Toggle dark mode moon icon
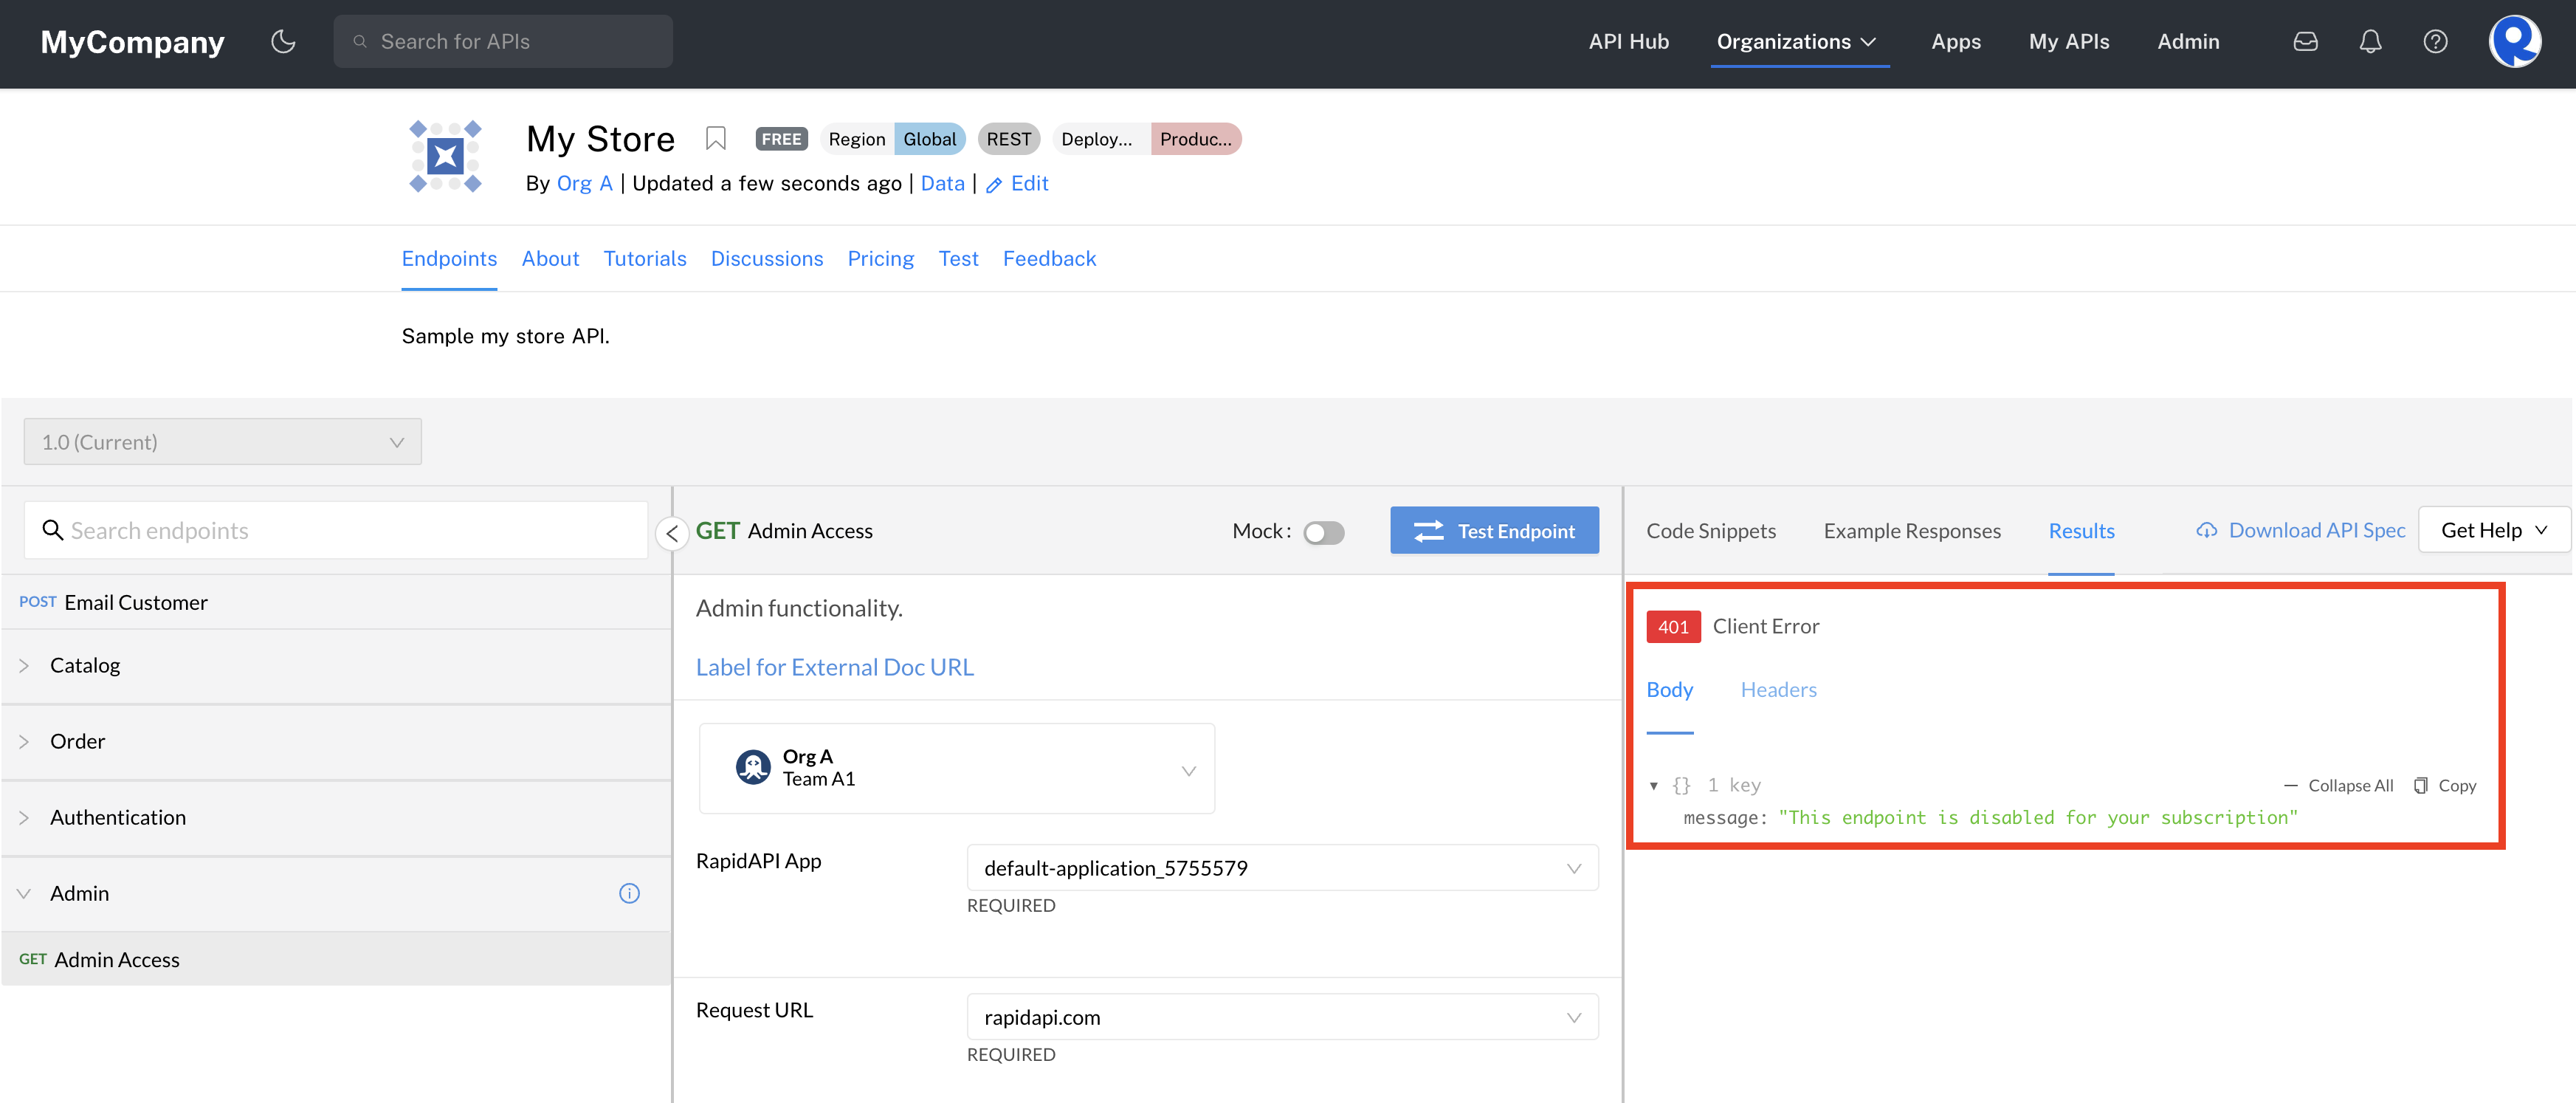This screenshot has height=1103, width=2576. point(283,41)
